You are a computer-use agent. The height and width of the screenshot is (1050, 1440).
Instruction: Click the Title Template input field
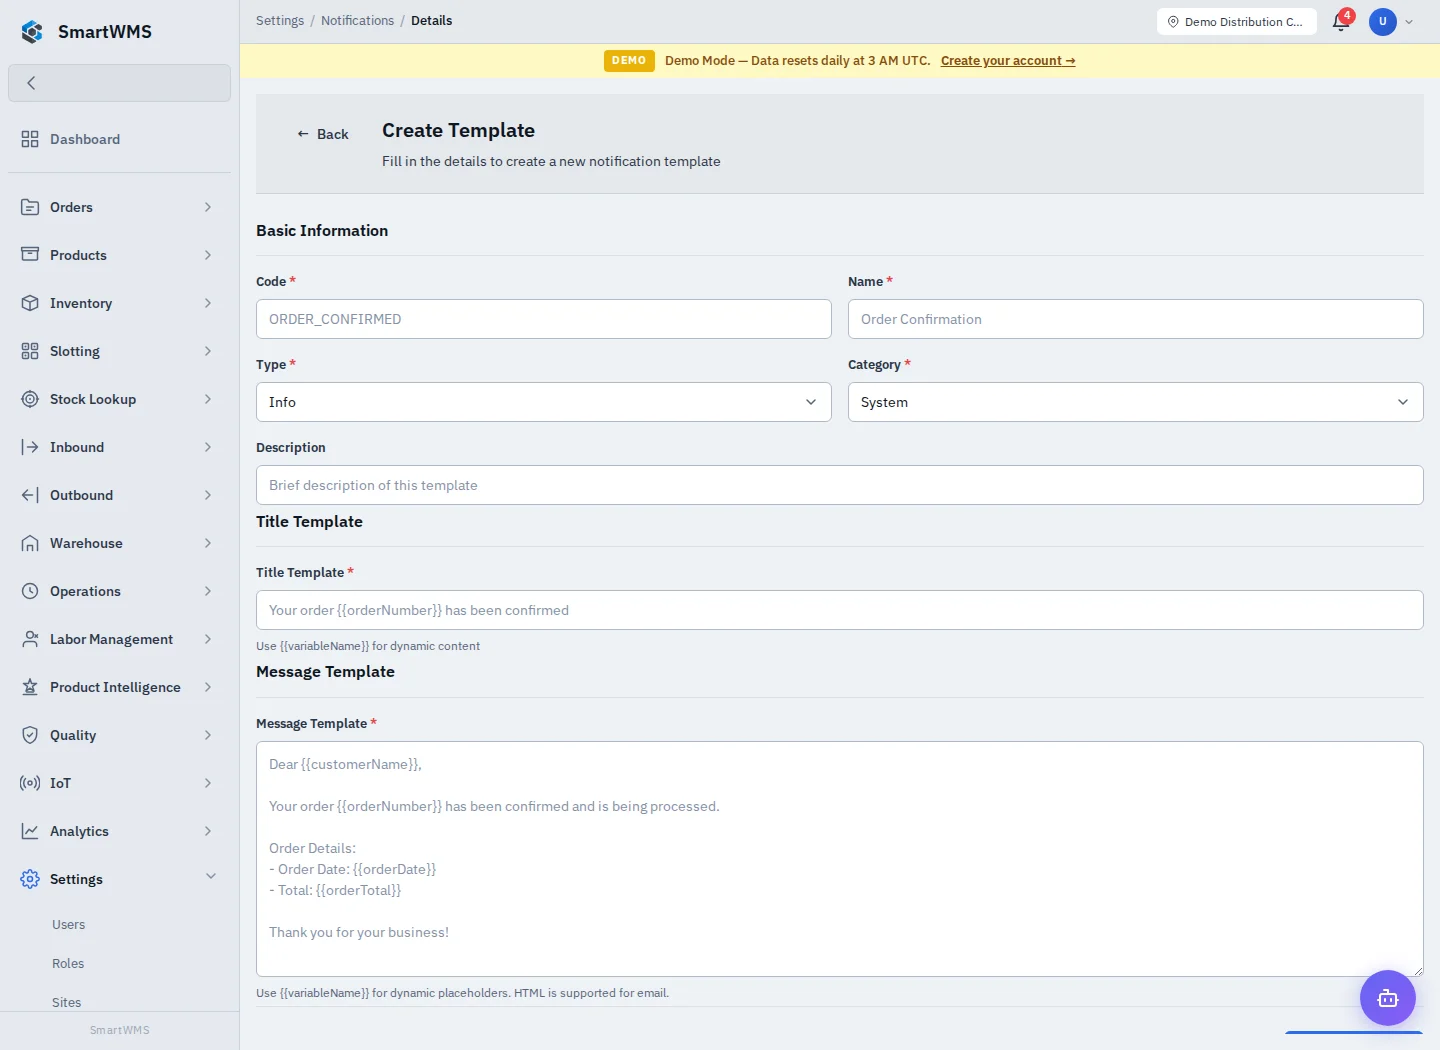coord(840,610)
